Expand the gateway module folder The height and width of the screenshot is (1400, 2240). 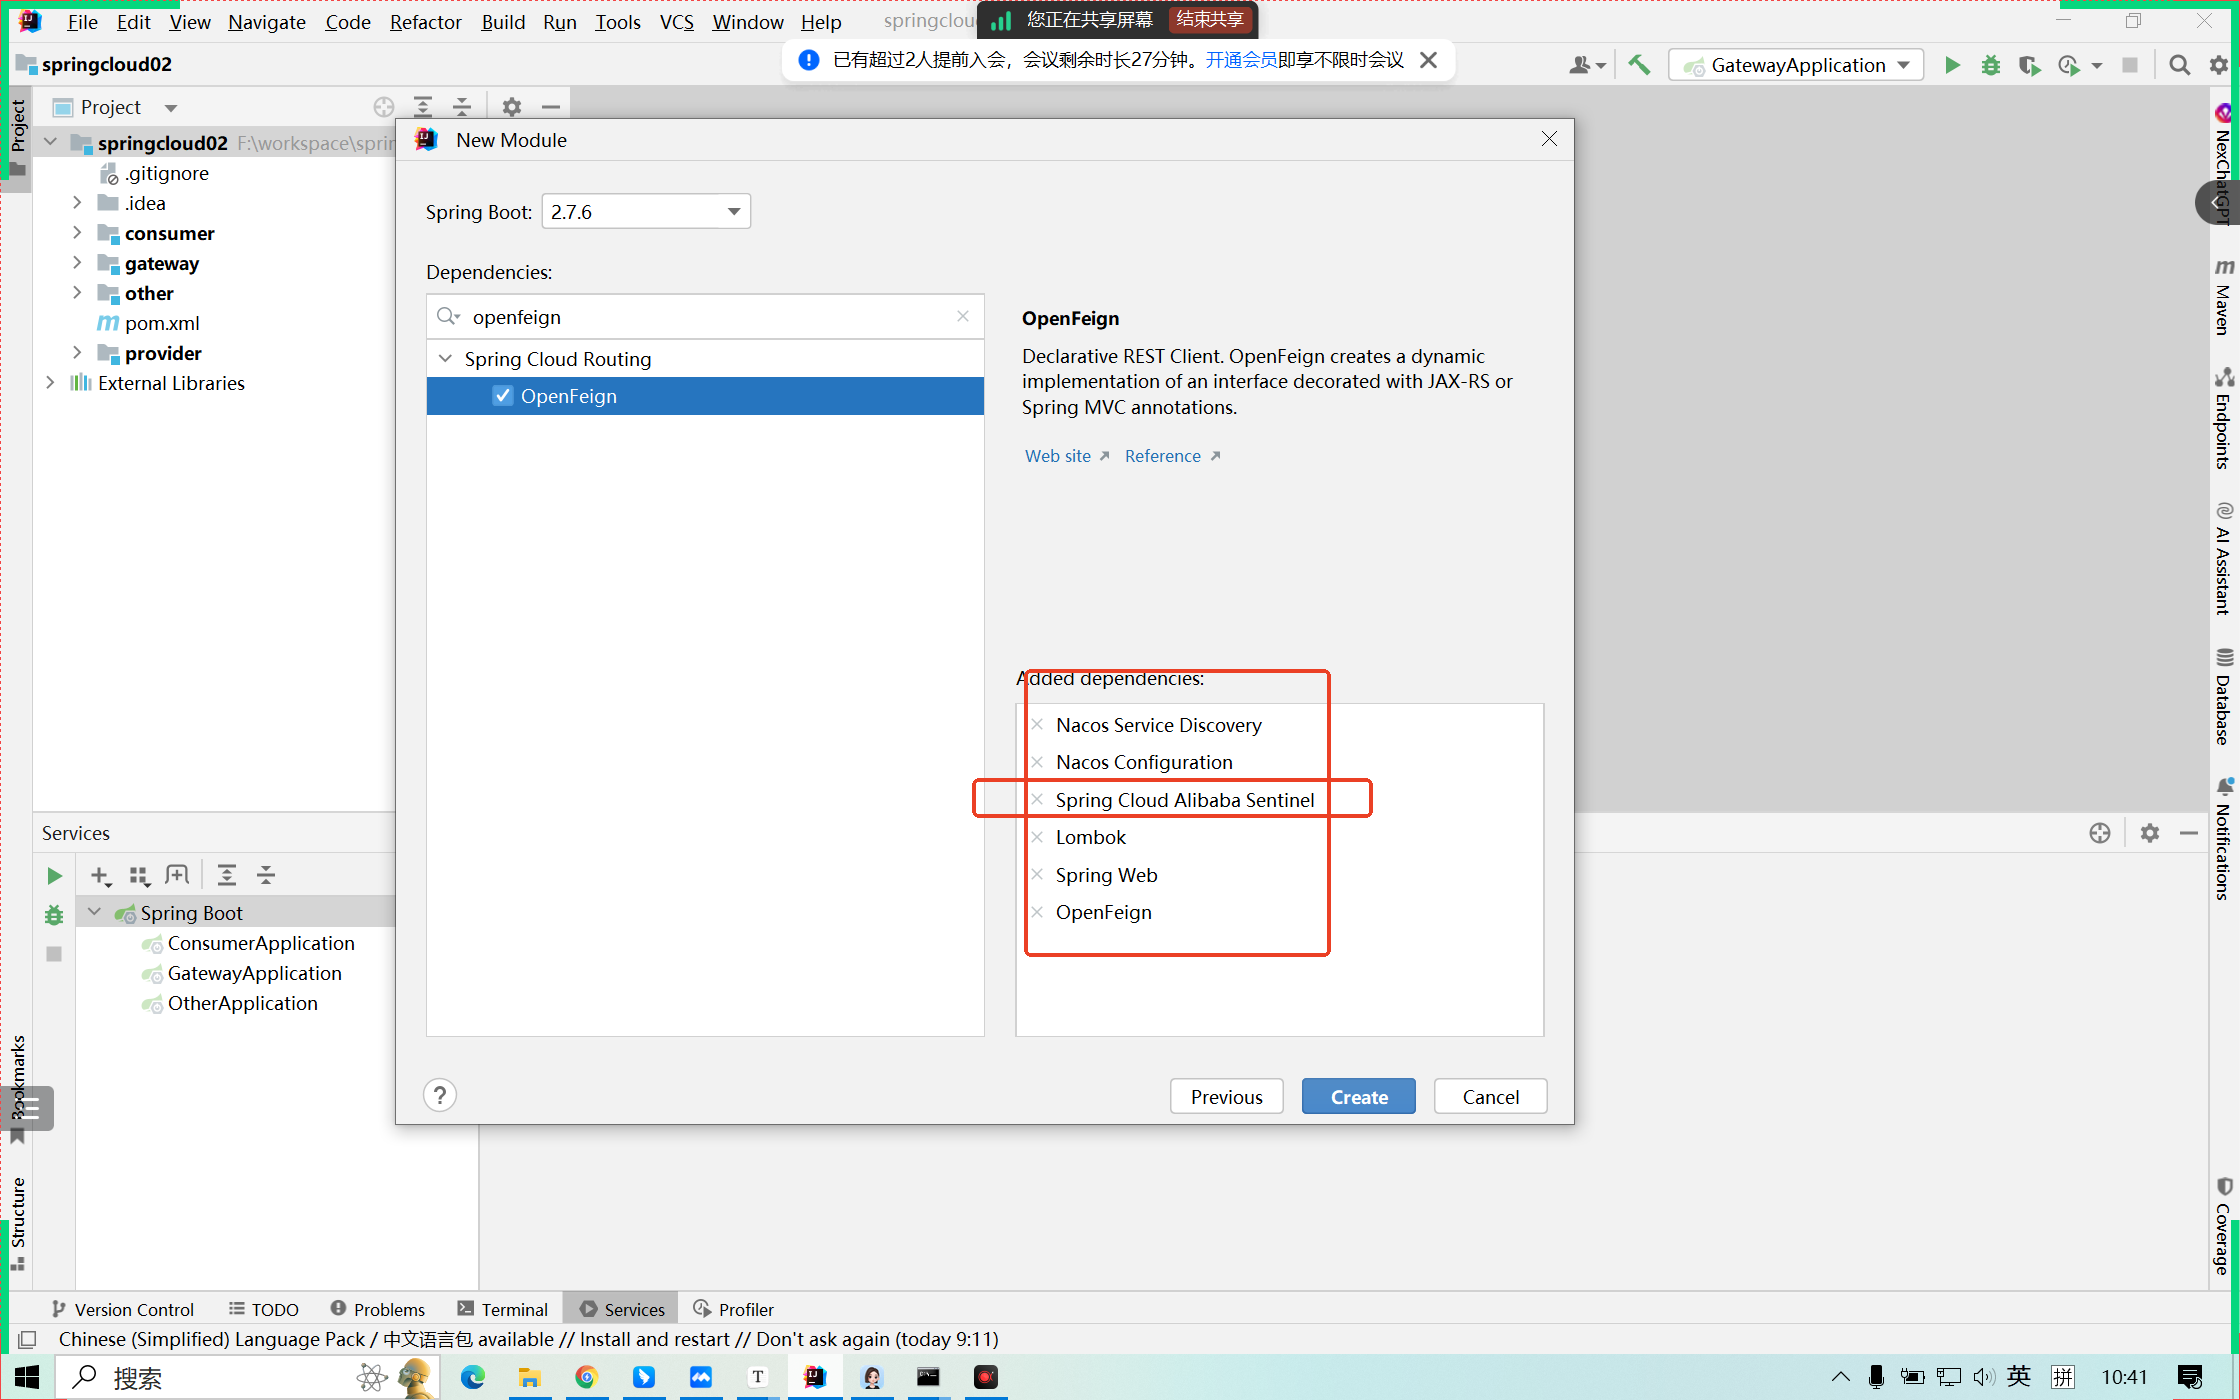pyautogui.click(x=77, y=263)
